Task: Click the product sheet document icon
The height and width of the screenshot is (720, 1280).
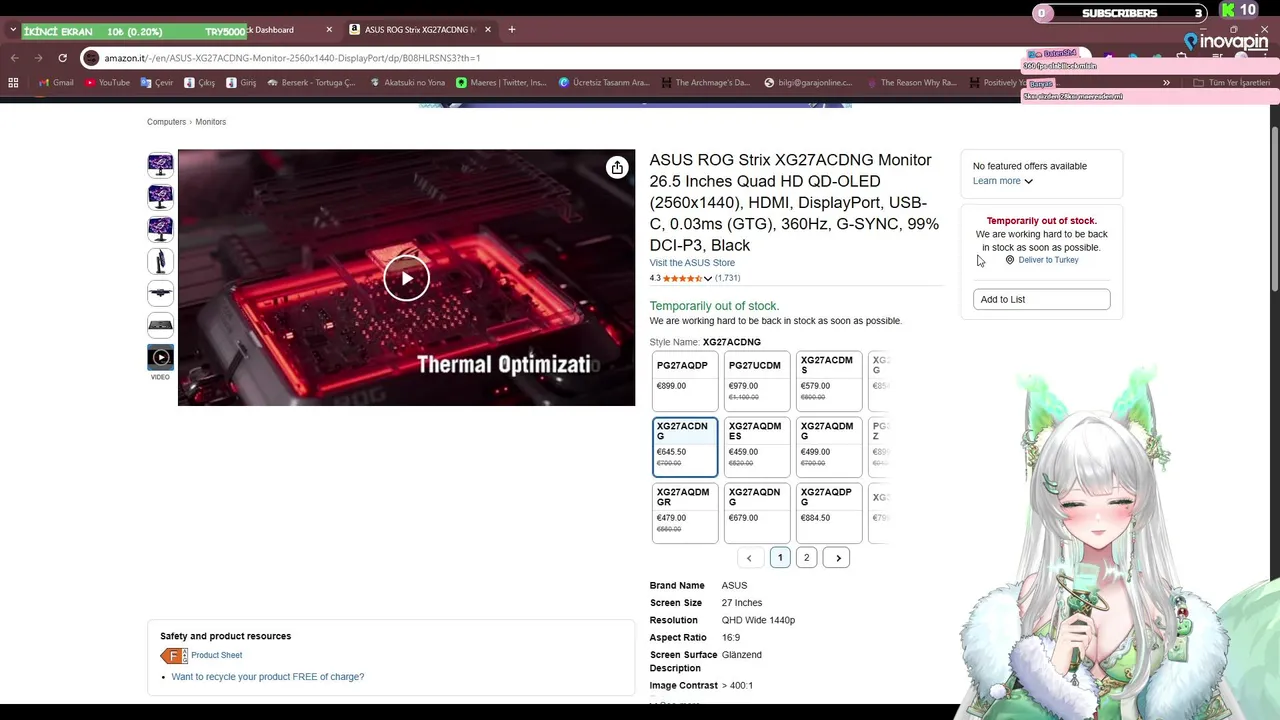Action: point(173,656)
